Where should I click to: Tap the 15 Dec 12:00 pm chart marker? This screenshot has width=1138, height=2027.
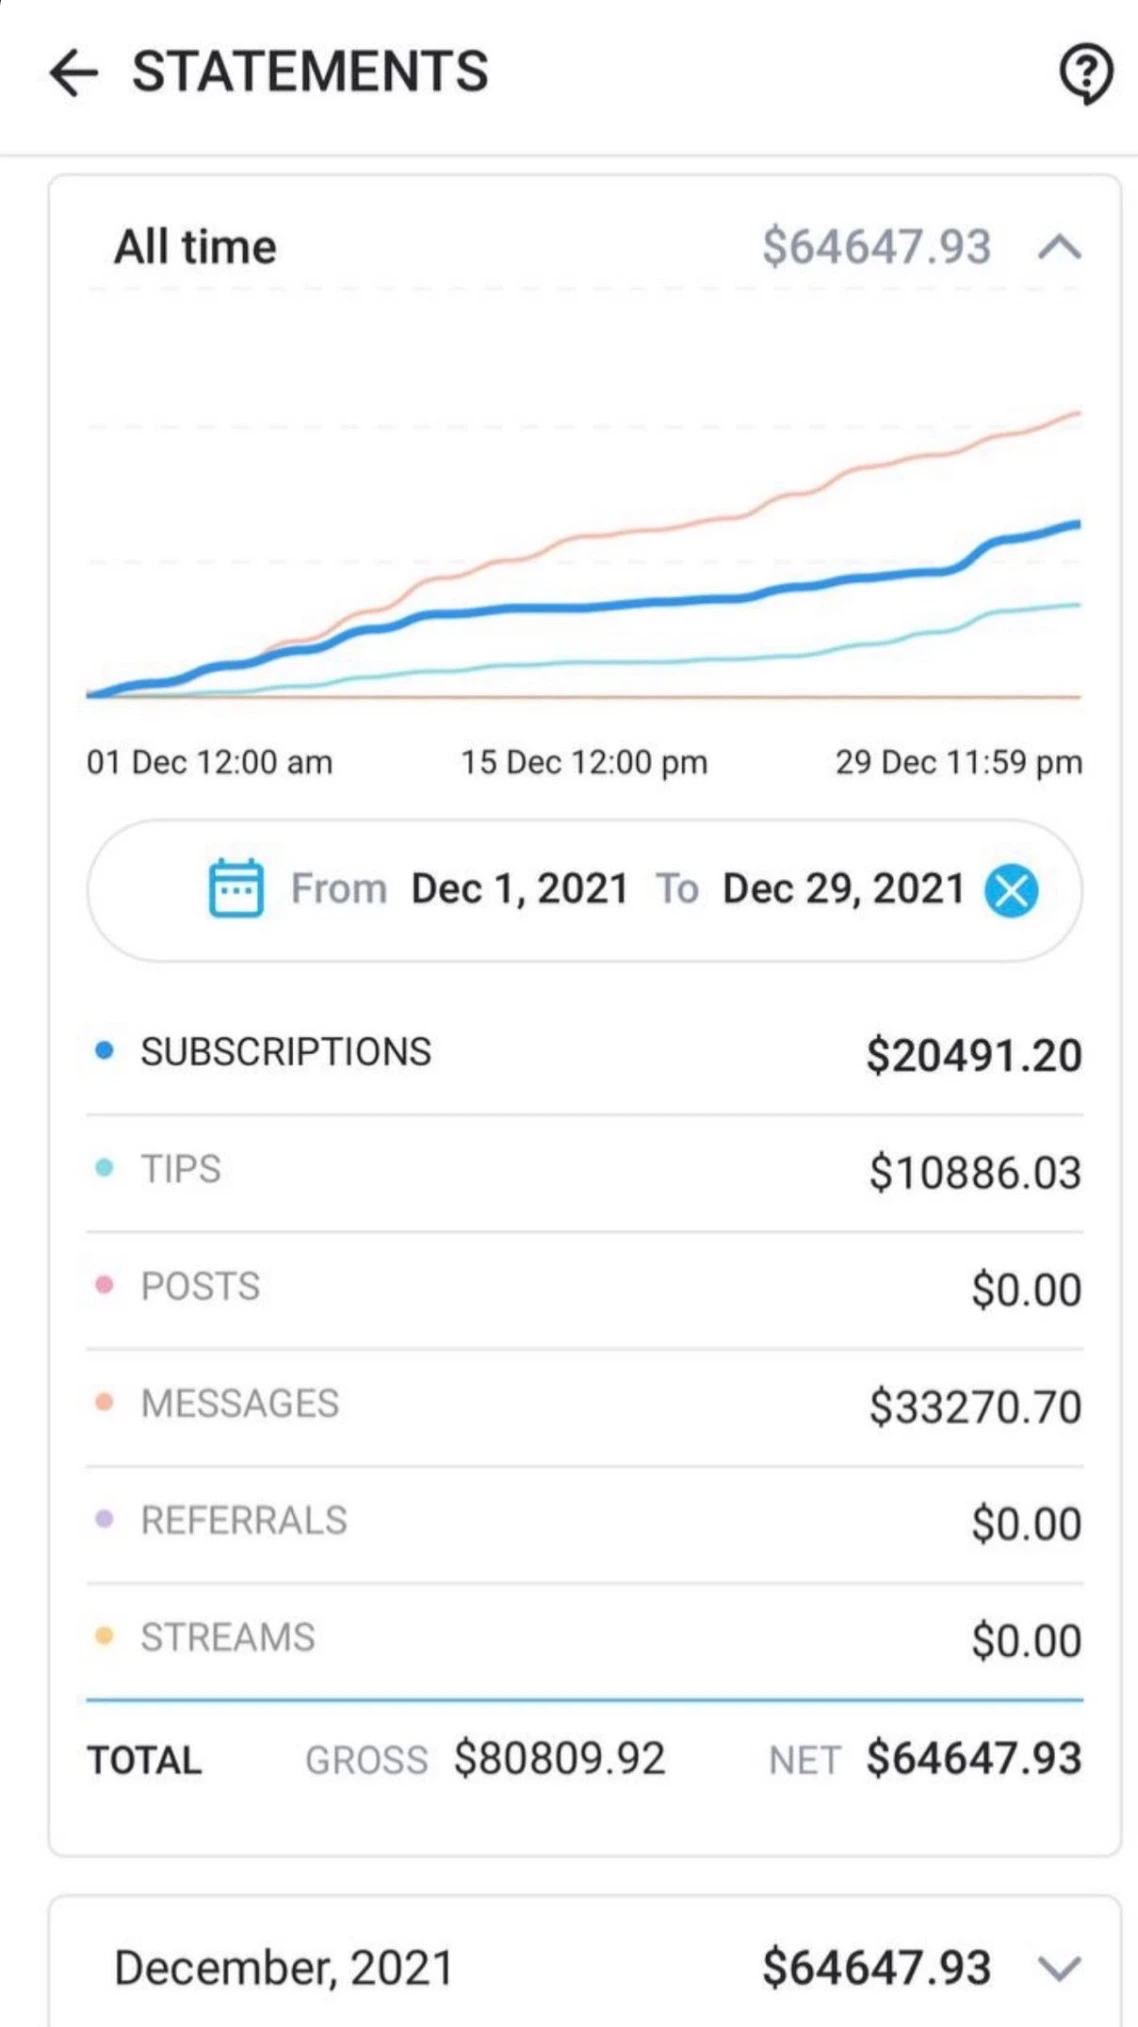(x=584, y=762)
